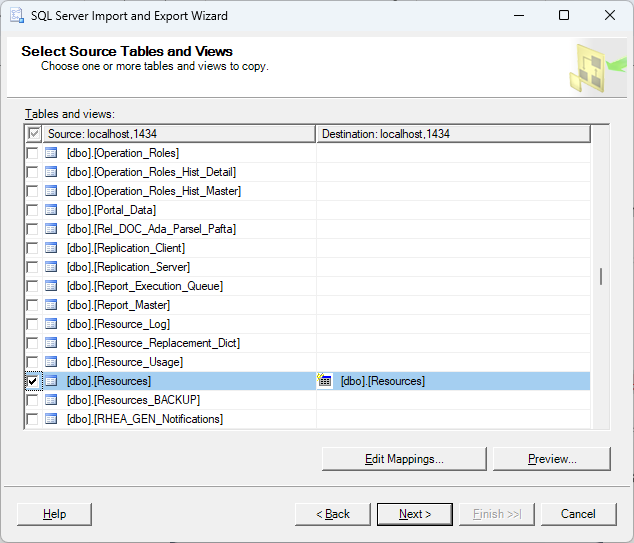Screen dimensions: 634x543
Task: Click the Preview button
Action: coord(552,459)
